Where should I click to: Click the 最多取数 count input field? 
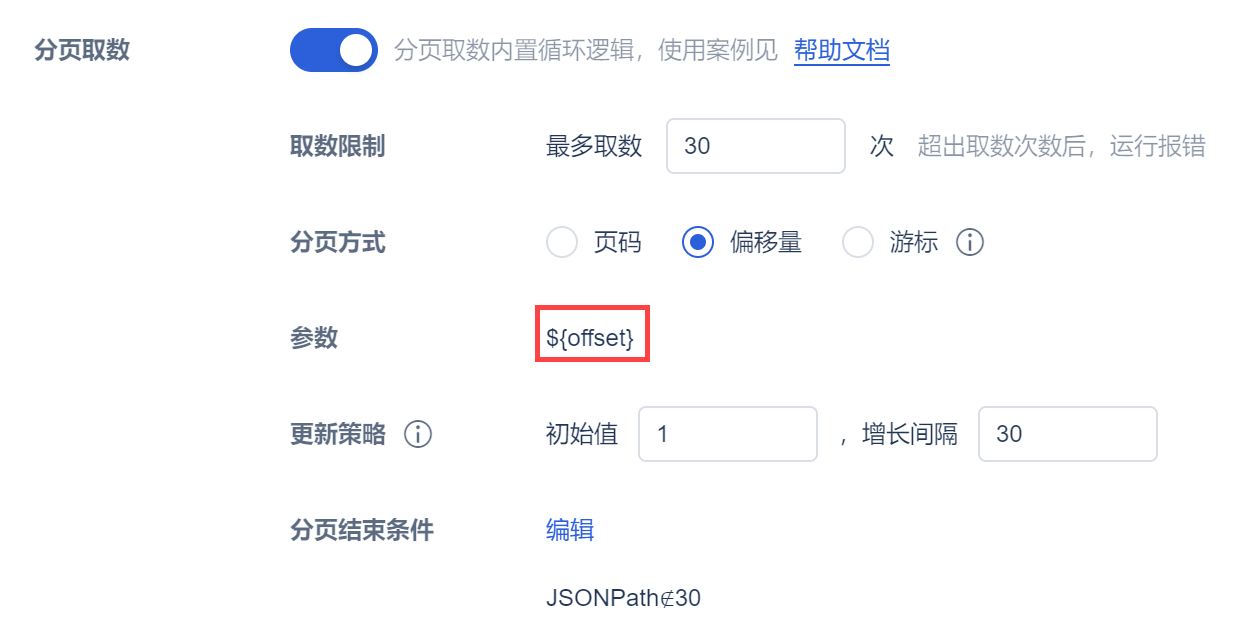point(755,146)
